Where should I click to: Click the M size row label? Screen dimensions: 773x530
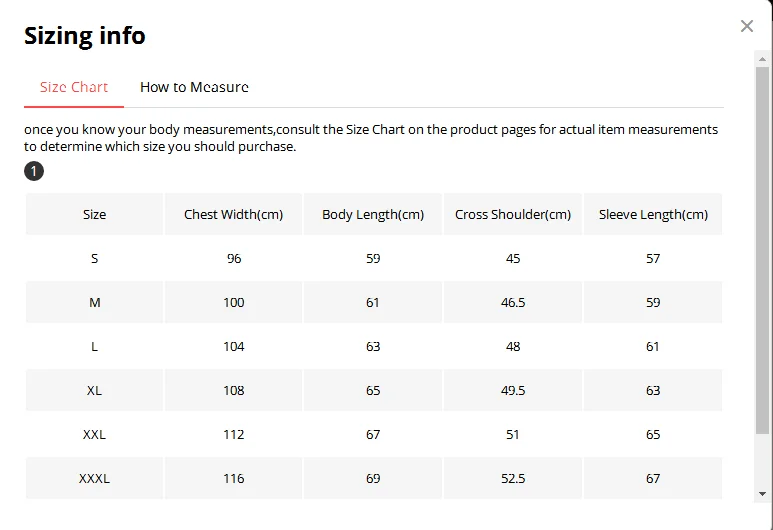point(95,302)
